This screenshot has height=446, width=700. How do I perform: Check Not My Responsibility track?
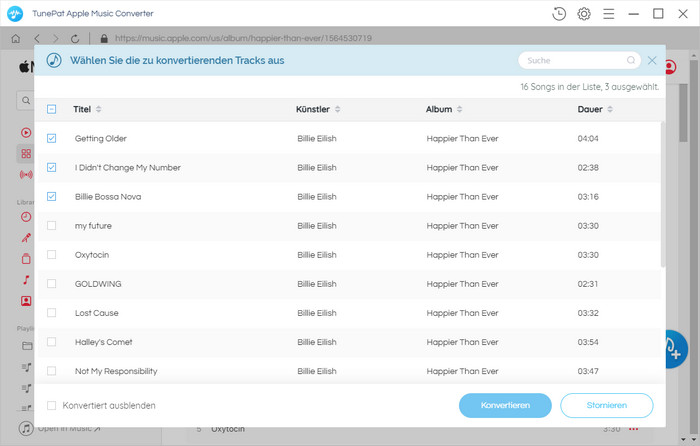(x=51, y=371)
